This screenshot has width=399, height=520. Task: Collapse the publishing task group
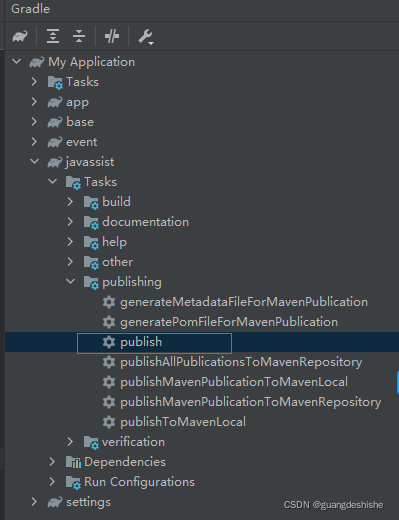coord(70,282)
